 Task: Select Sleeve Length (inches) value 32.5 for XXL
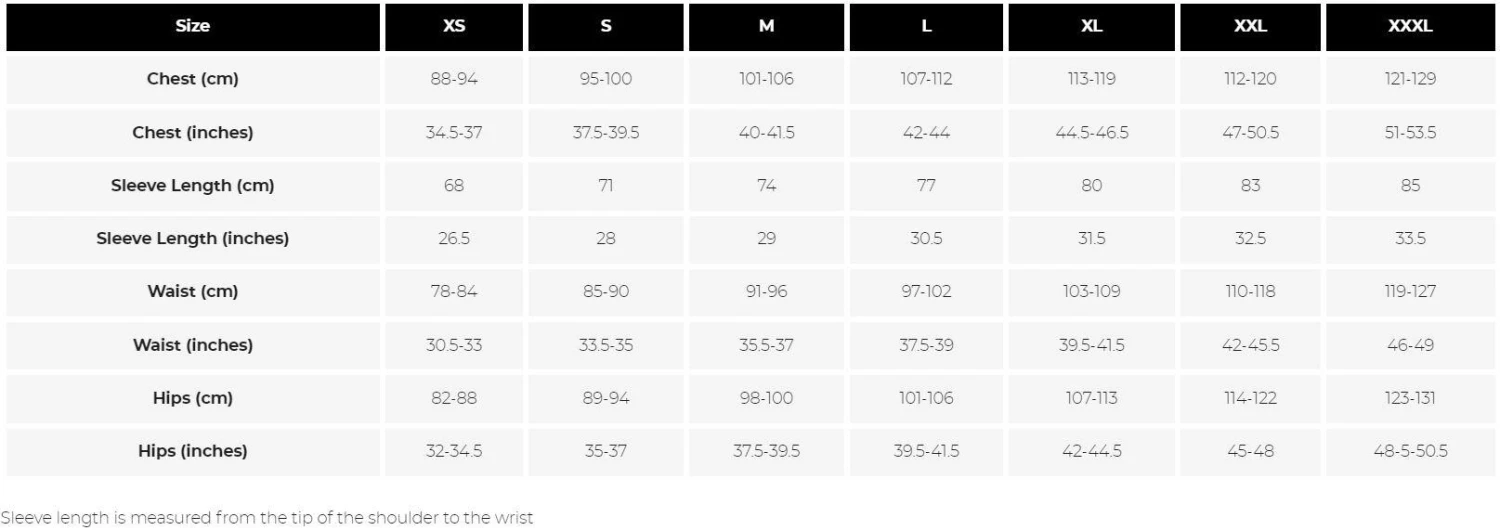tap(1250, 239)
